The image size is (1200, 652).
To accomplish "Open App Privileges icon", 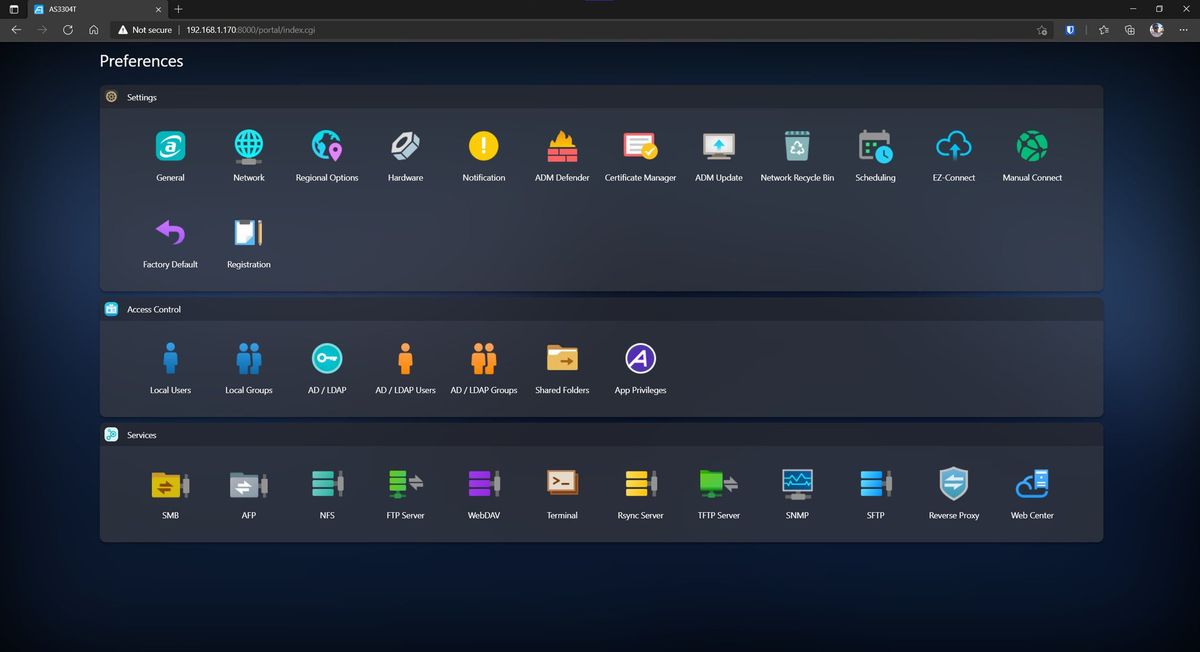I will tap(640, 358).
